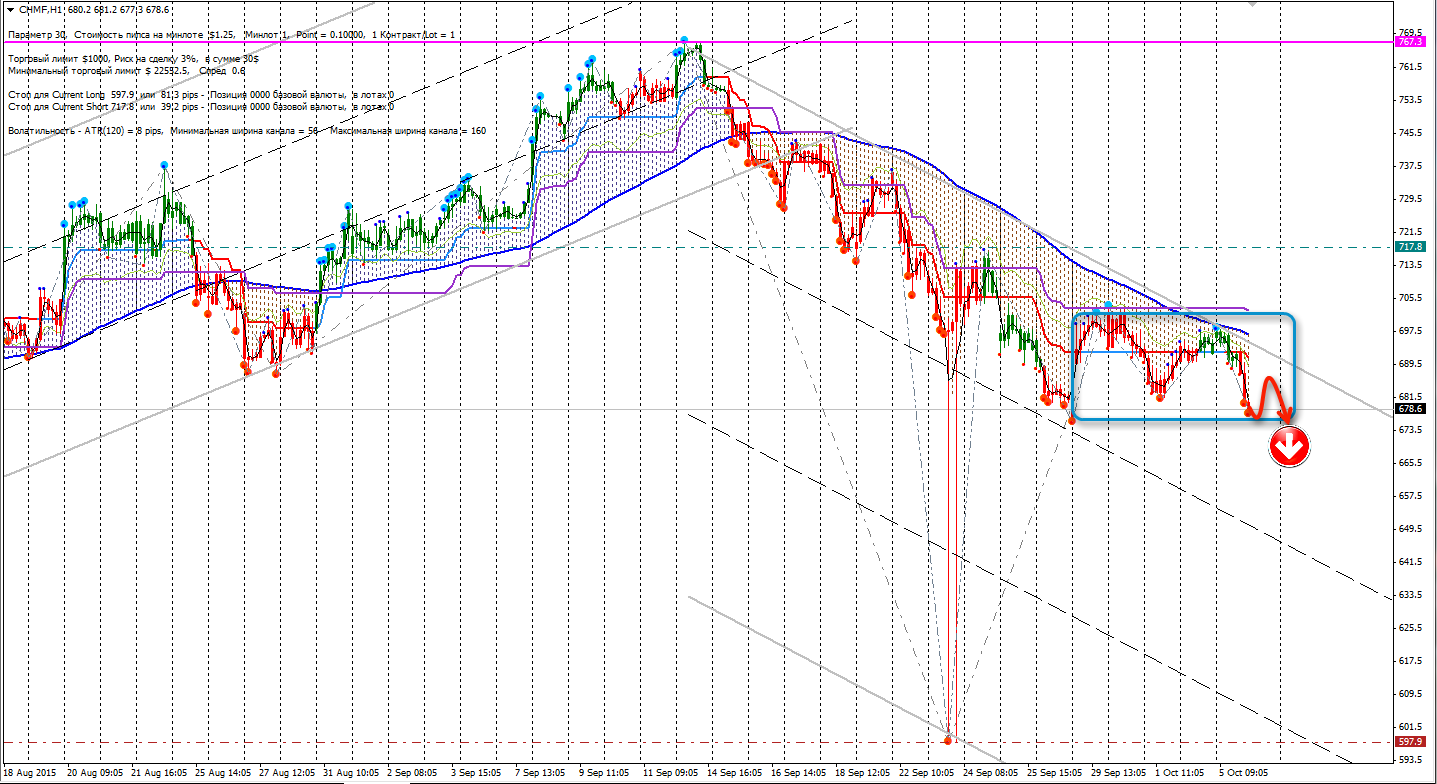Click the 673.5 price scale label

pyautogui.click(x=1410, y=430)
